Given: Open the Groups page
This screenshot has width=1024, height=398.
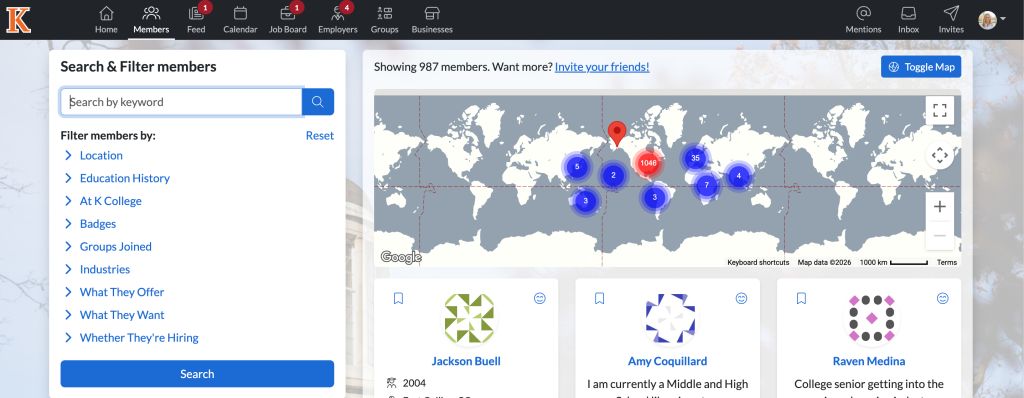Looking at the screenshot, I should coord(385,20).
